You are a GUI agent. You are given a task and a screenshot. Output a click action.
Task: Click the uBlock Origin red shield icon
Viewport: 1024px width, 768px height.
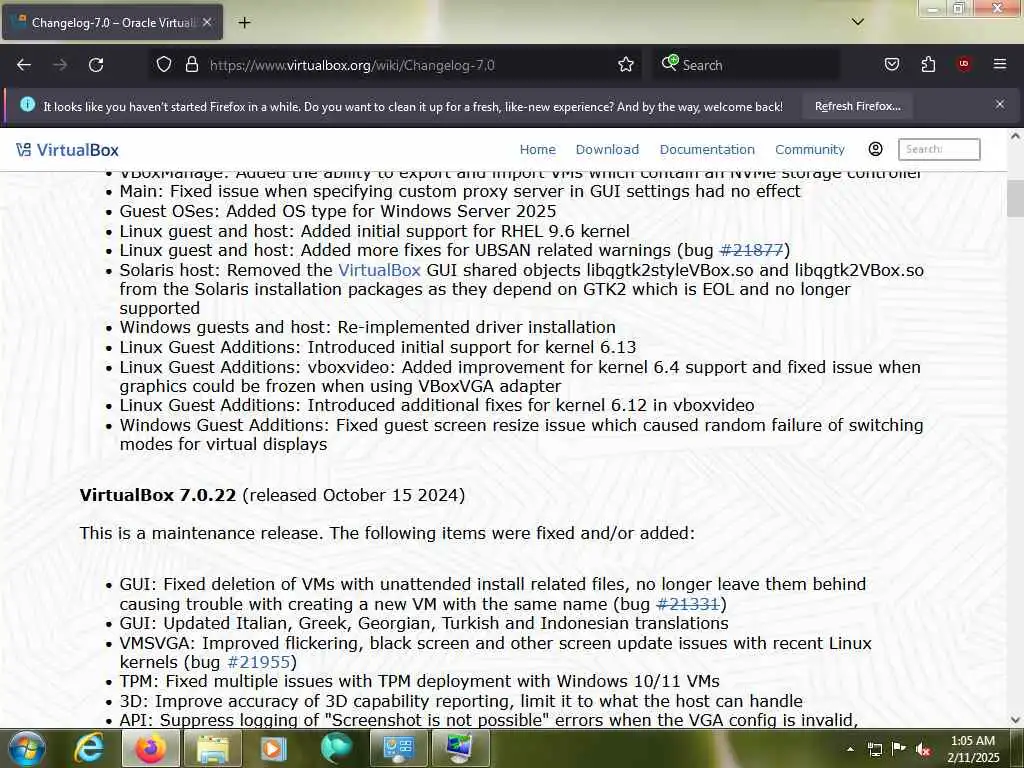click(964, 64)
